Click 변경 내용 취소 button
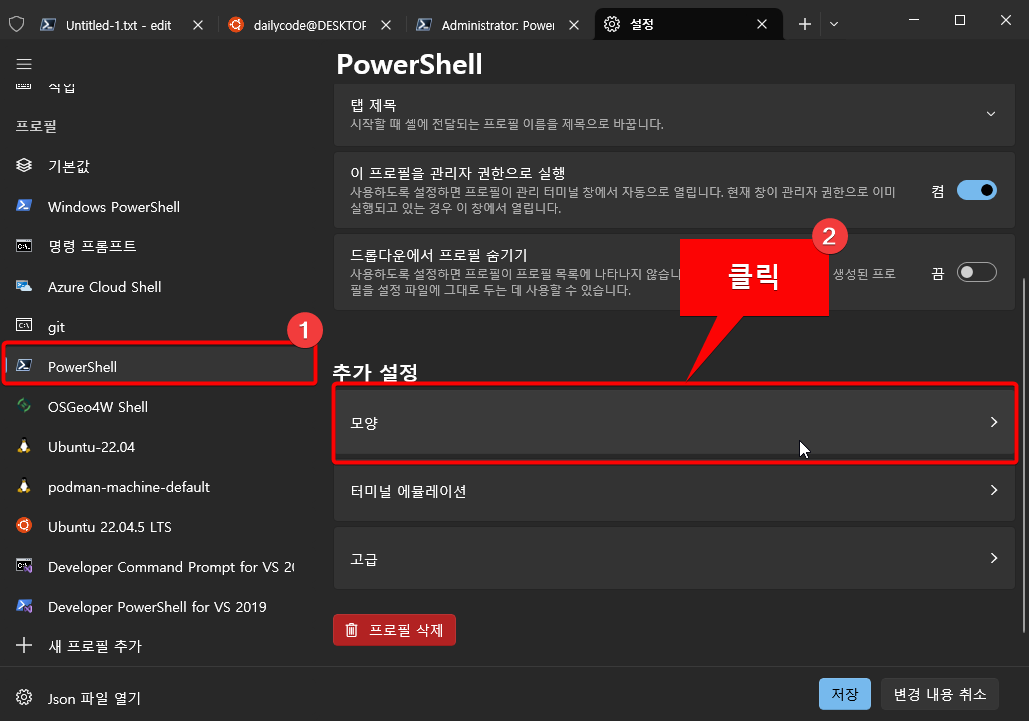Image resolution: width=1029 pixels, height=721 pixels. (x=940, y=694)
